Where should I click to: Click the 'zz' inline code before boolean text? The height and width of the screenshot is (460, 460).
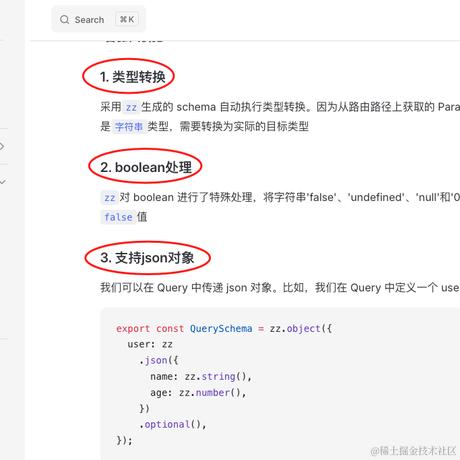tap(109, 198)
